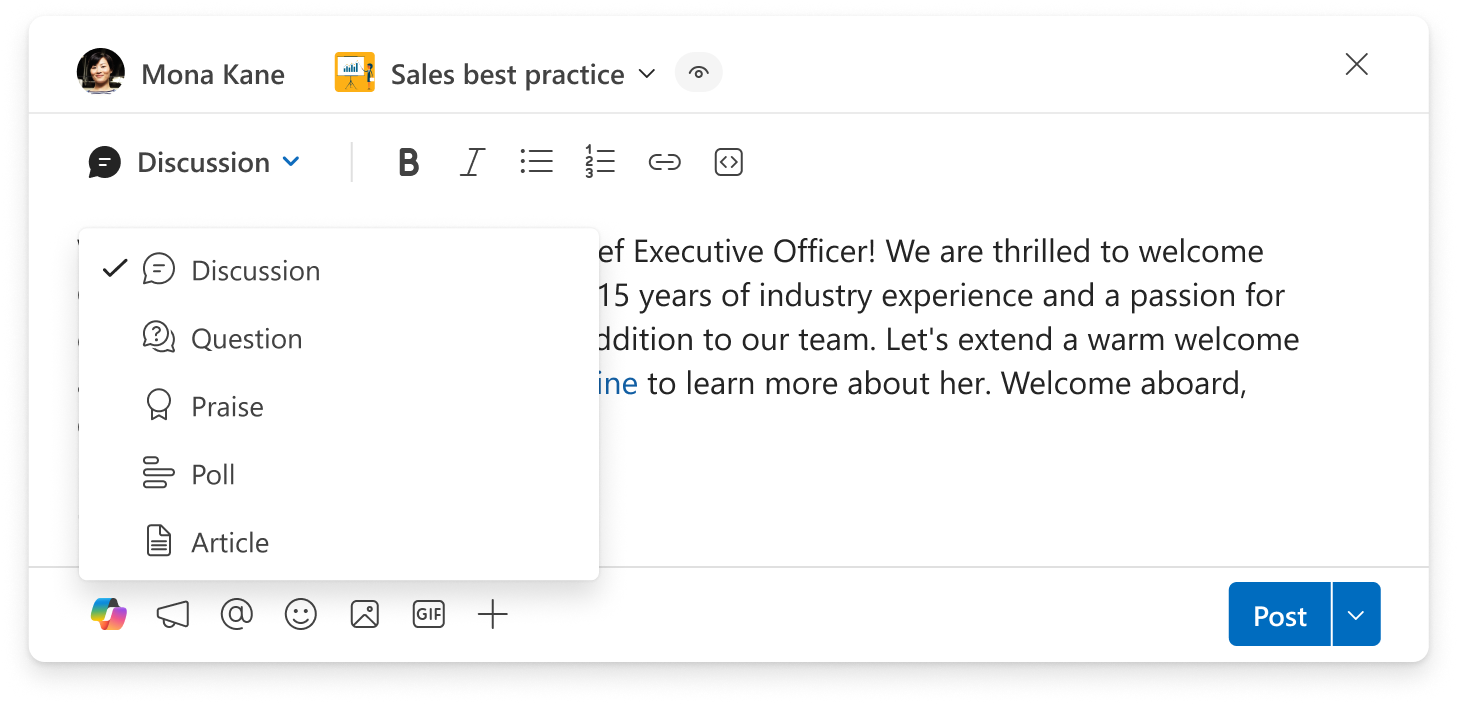Image resolution: width=1458 pixels, height=704 pixels.
Task: Mention someone with the @ icon
Action: pyautogui.click(x=236, y=614)
